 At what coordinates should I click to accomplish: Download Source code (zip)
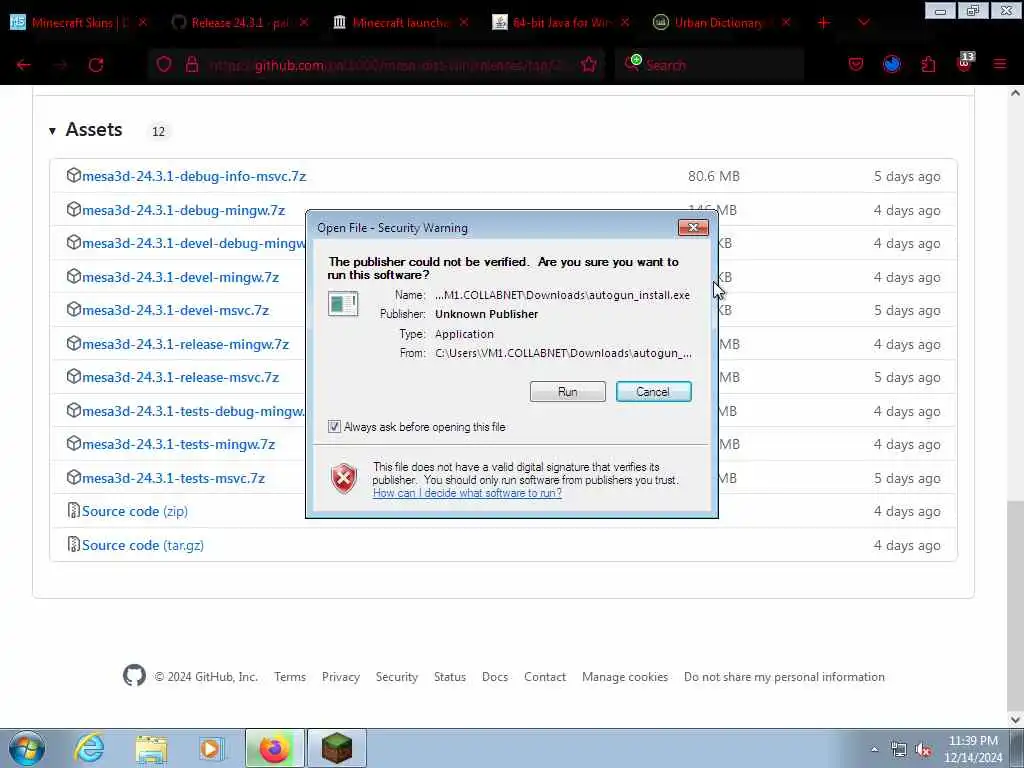pyautogui.click(x=135, y=511)
